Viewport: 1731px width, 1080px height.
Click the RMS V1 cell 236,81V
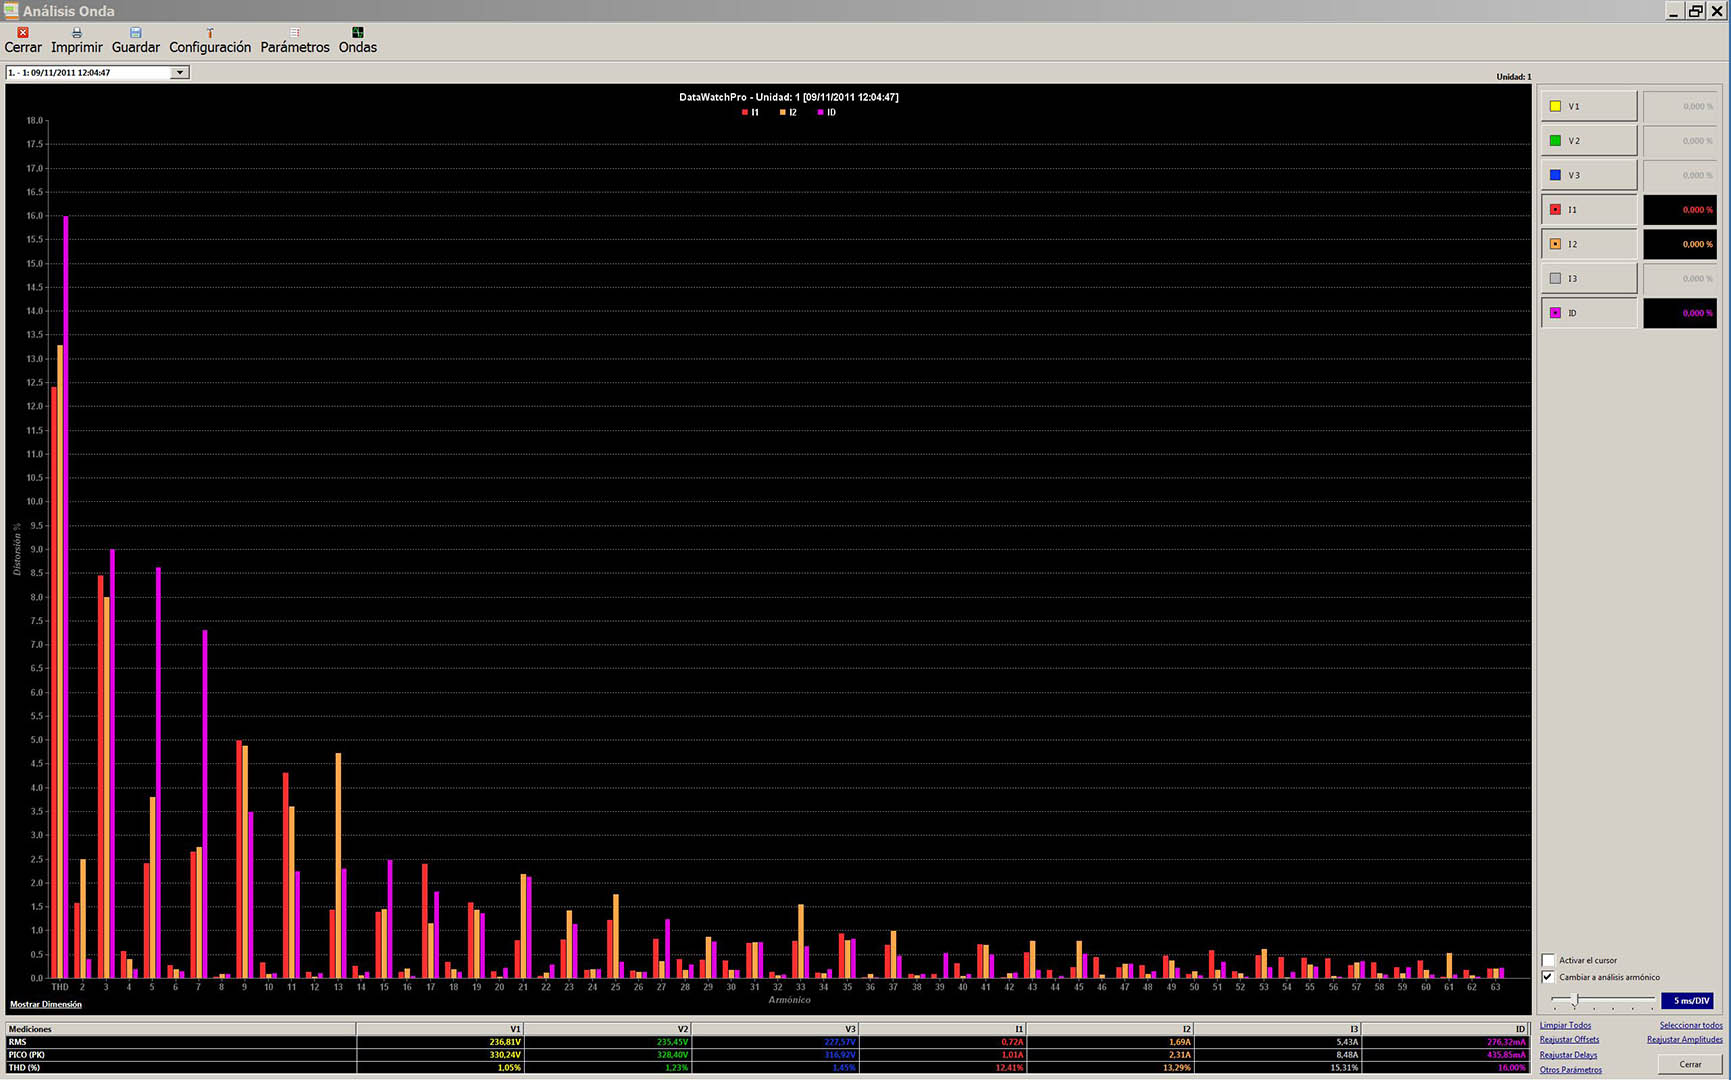[440, 1042]
